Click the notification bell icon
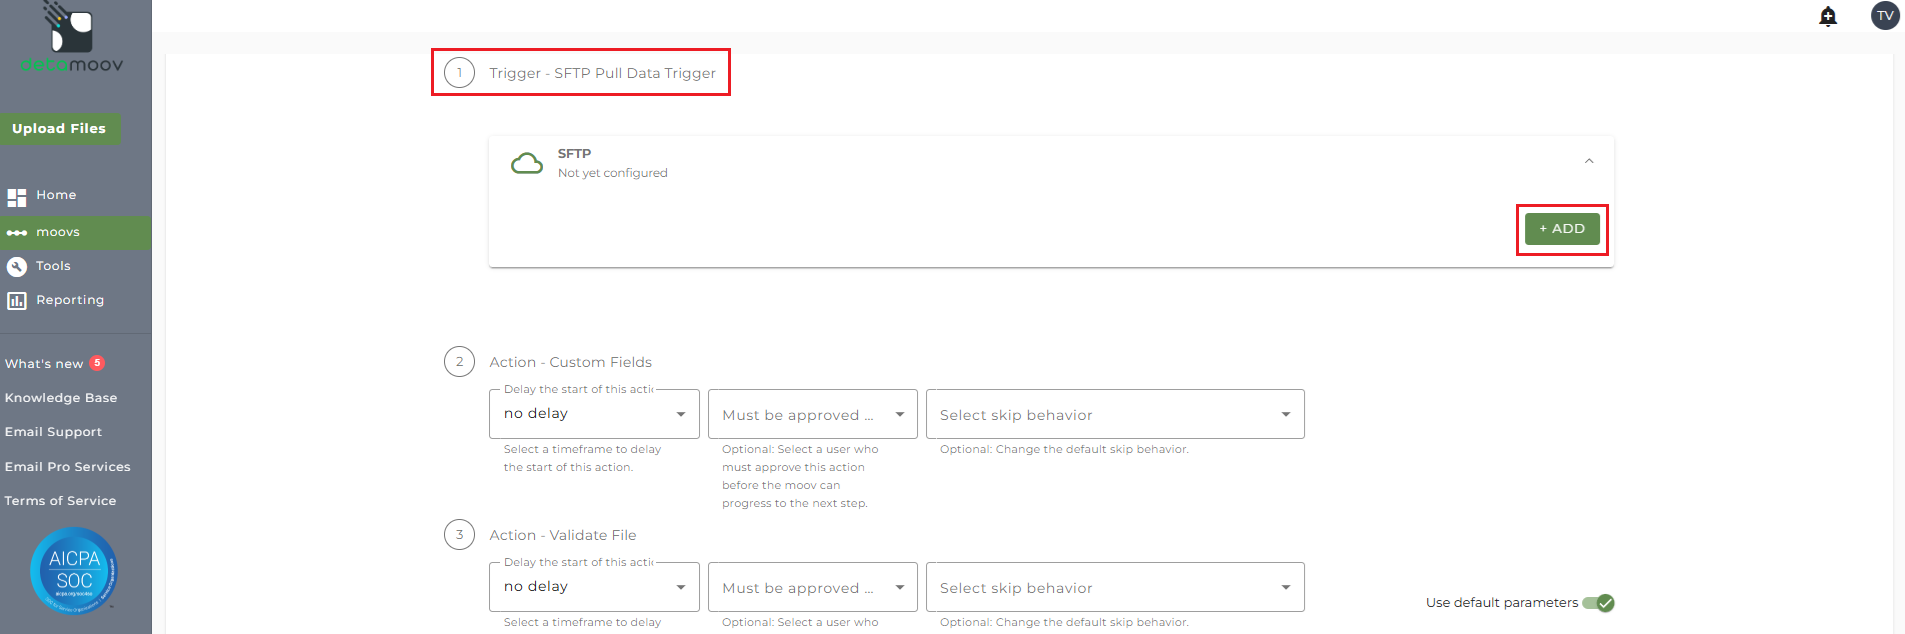The image size is (1905, 634). (x=1828, y=16)
